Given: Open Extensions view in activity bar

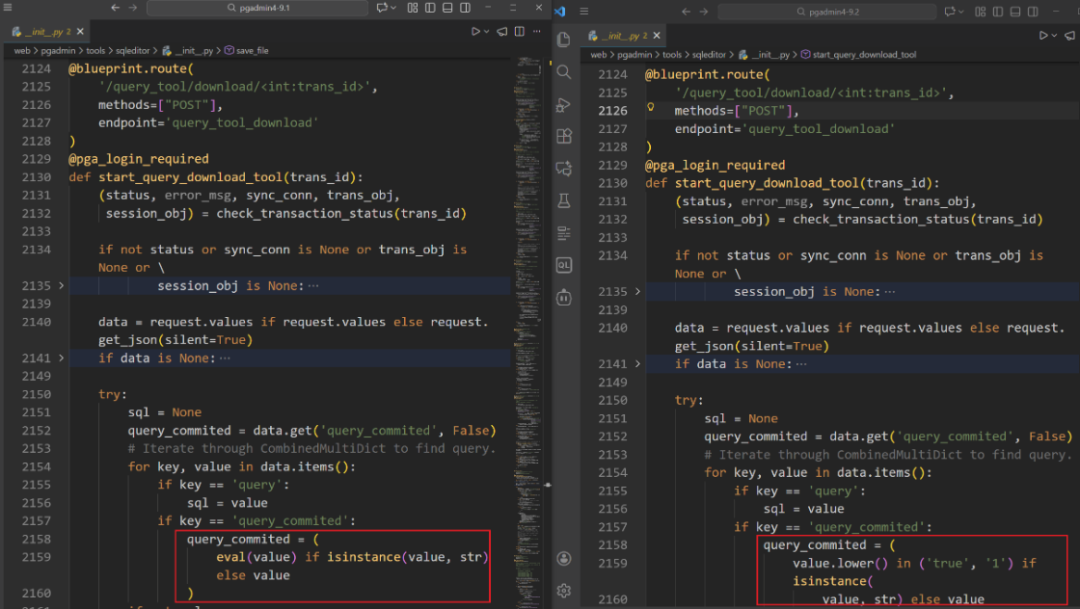Looking at the screenshot, I should (564, 136).
